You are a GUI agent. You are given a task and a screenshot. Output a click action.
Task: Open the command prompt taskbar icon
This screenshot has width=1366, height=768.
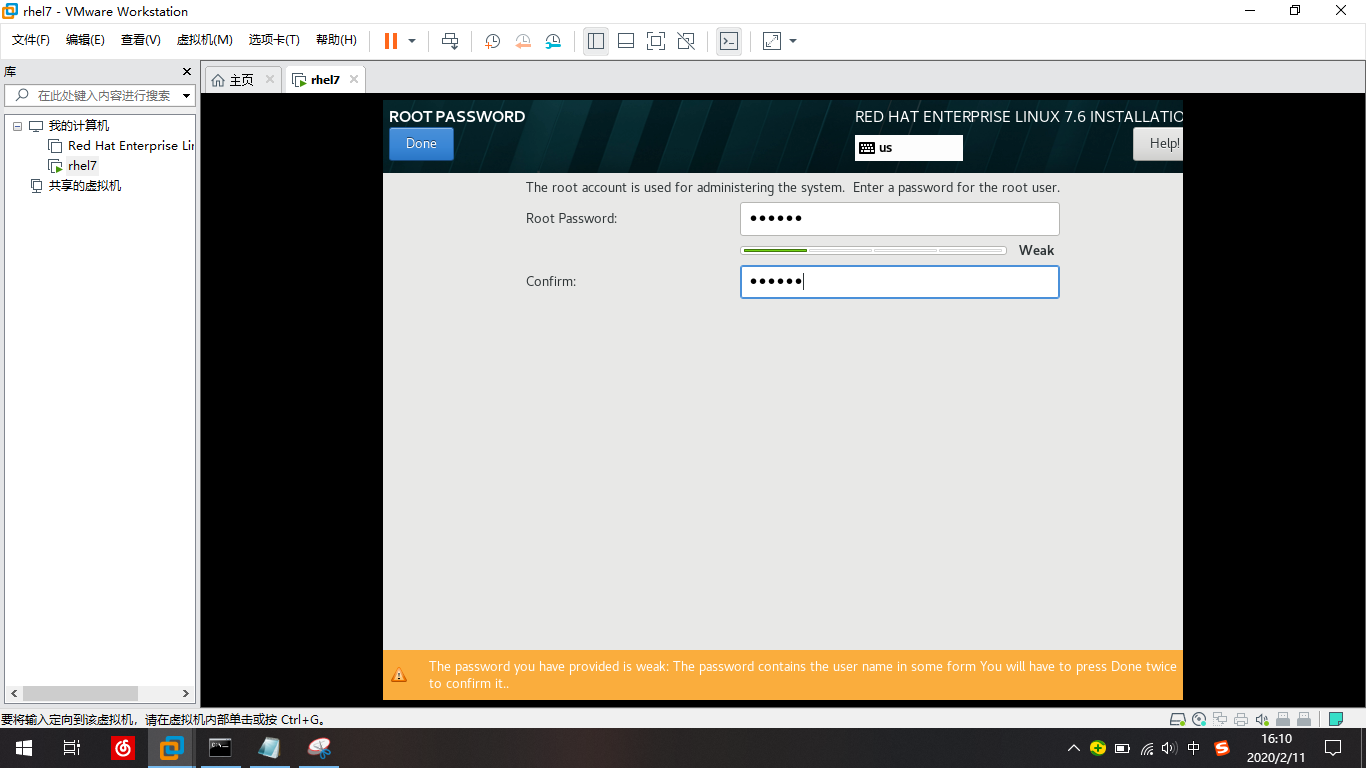coord(221,748)
